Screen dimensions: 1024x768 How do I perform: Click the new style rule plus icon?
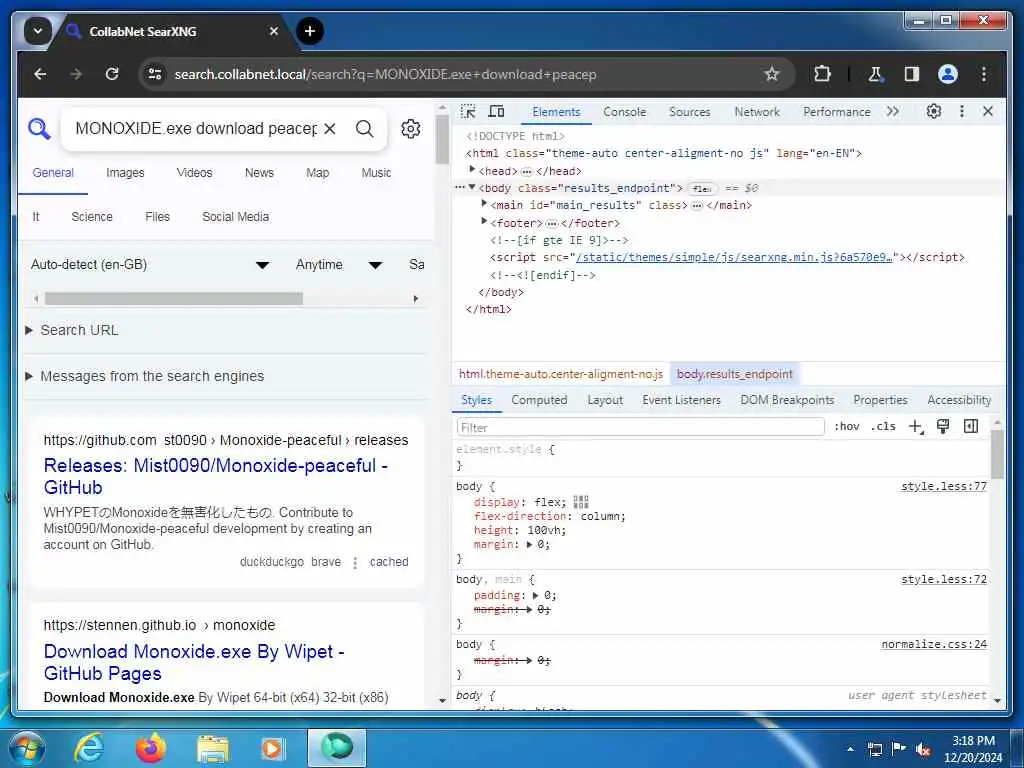(x=916, y=426)
